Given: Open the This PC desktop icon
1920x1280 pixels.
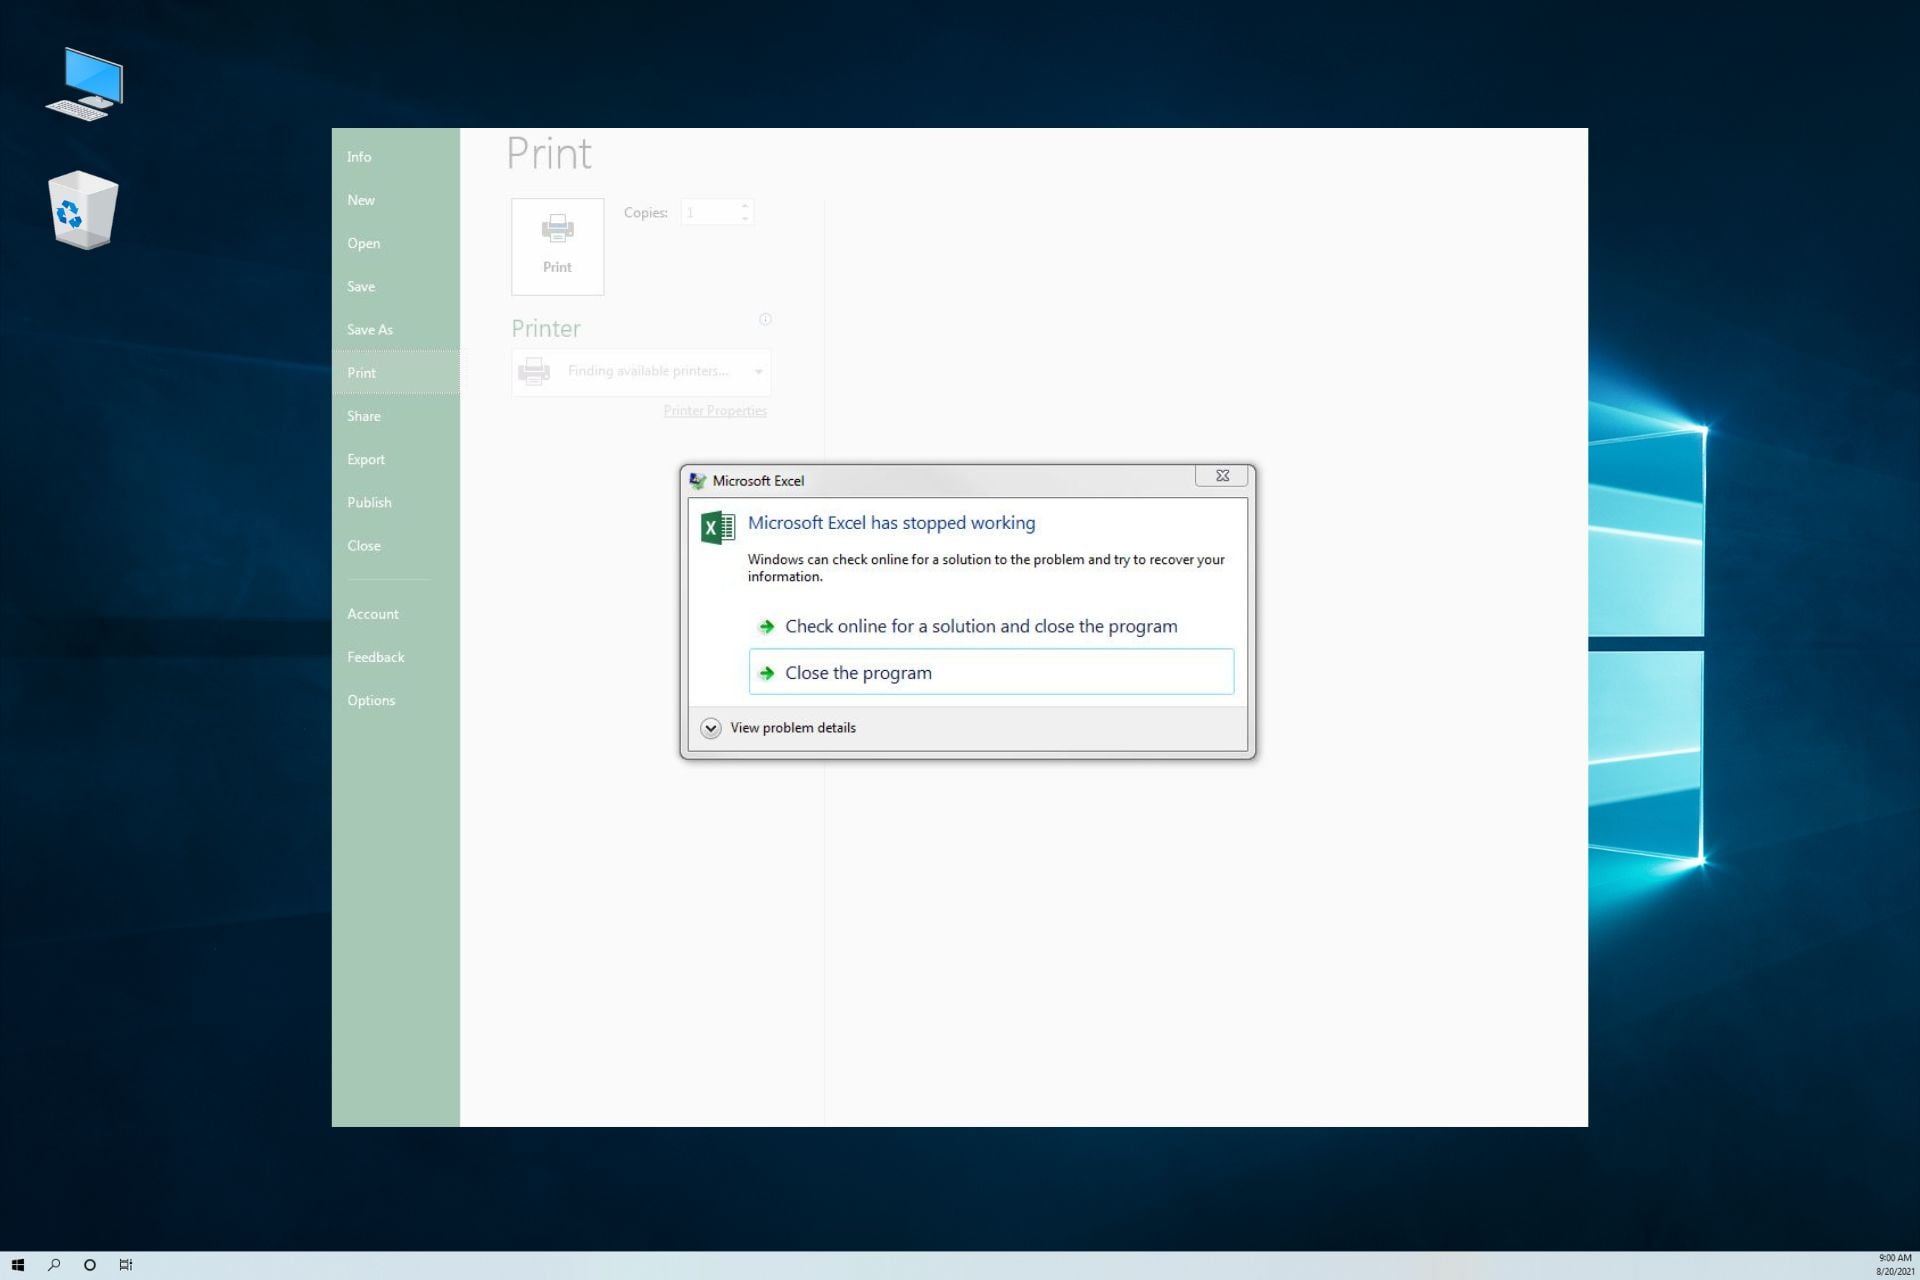Looking at the screenshot, I should tap(85, 84).
